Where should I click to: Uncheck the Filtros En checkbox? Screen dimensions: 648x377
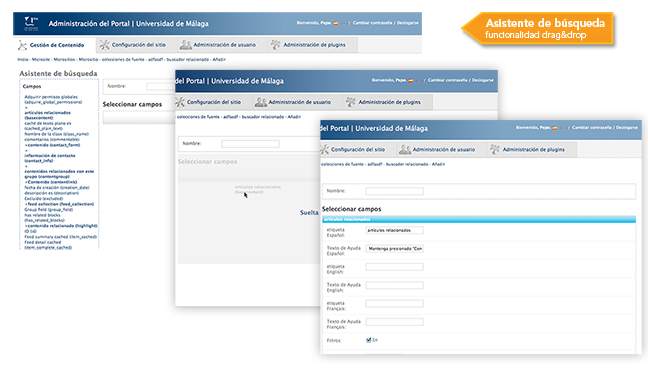[369, 340]
